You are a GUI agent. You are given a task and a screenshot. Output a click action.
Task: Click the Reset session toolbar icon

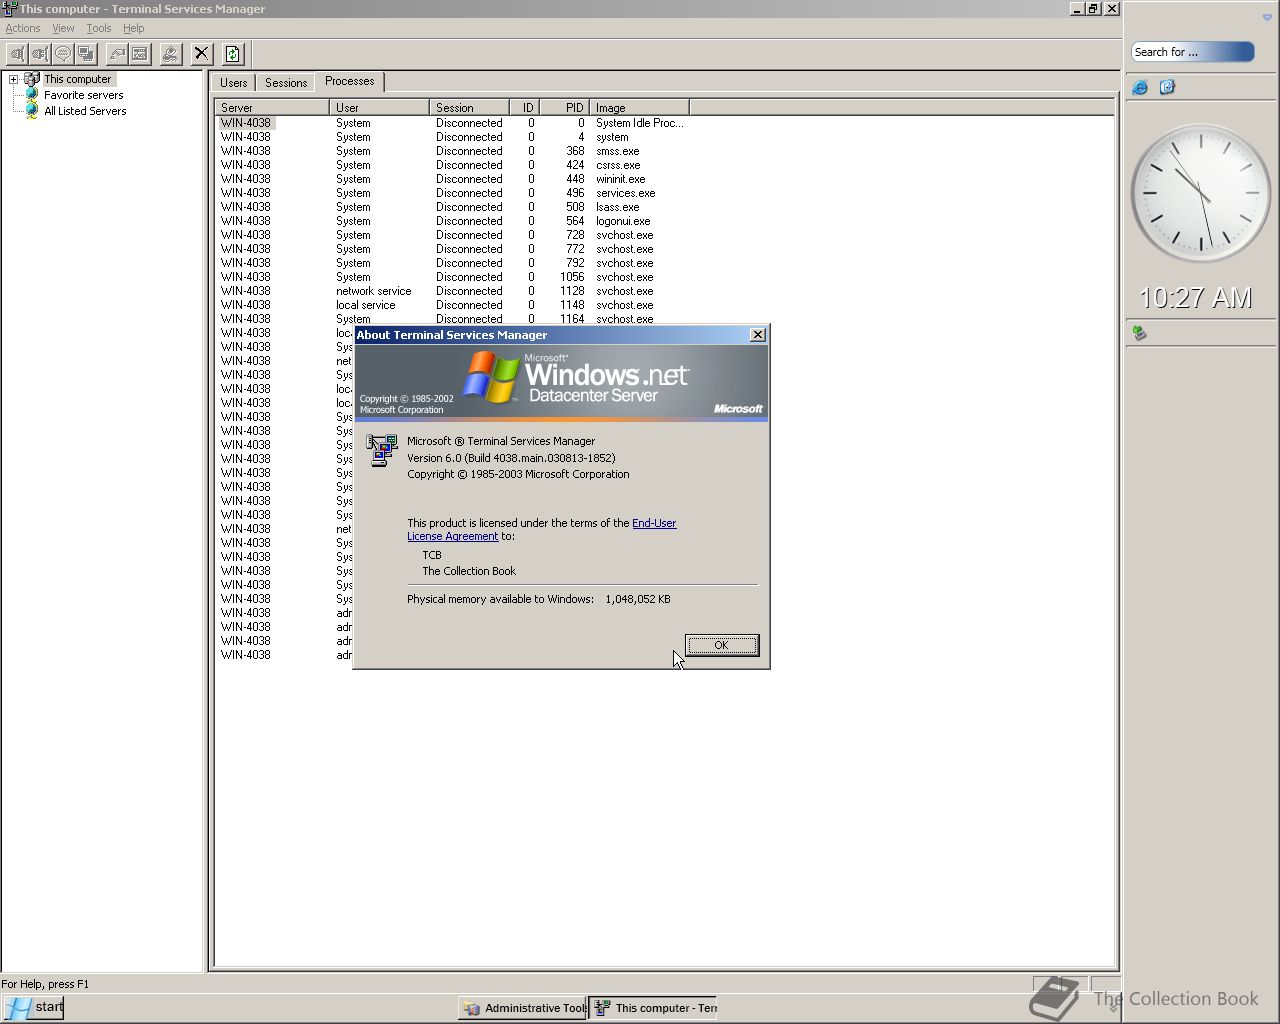(x=117, y=54)
